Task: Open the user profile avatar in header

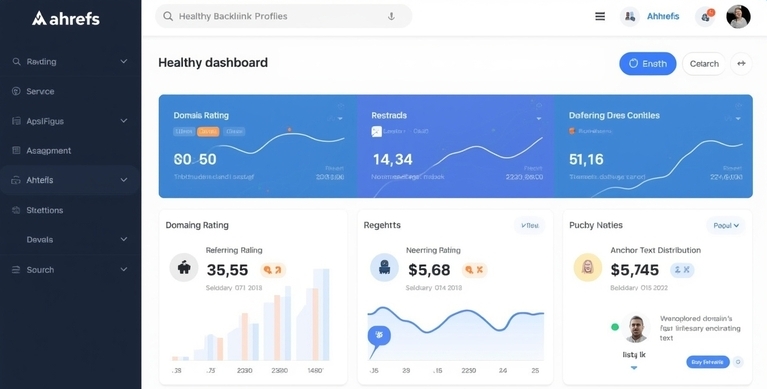Action: [738, 17]
